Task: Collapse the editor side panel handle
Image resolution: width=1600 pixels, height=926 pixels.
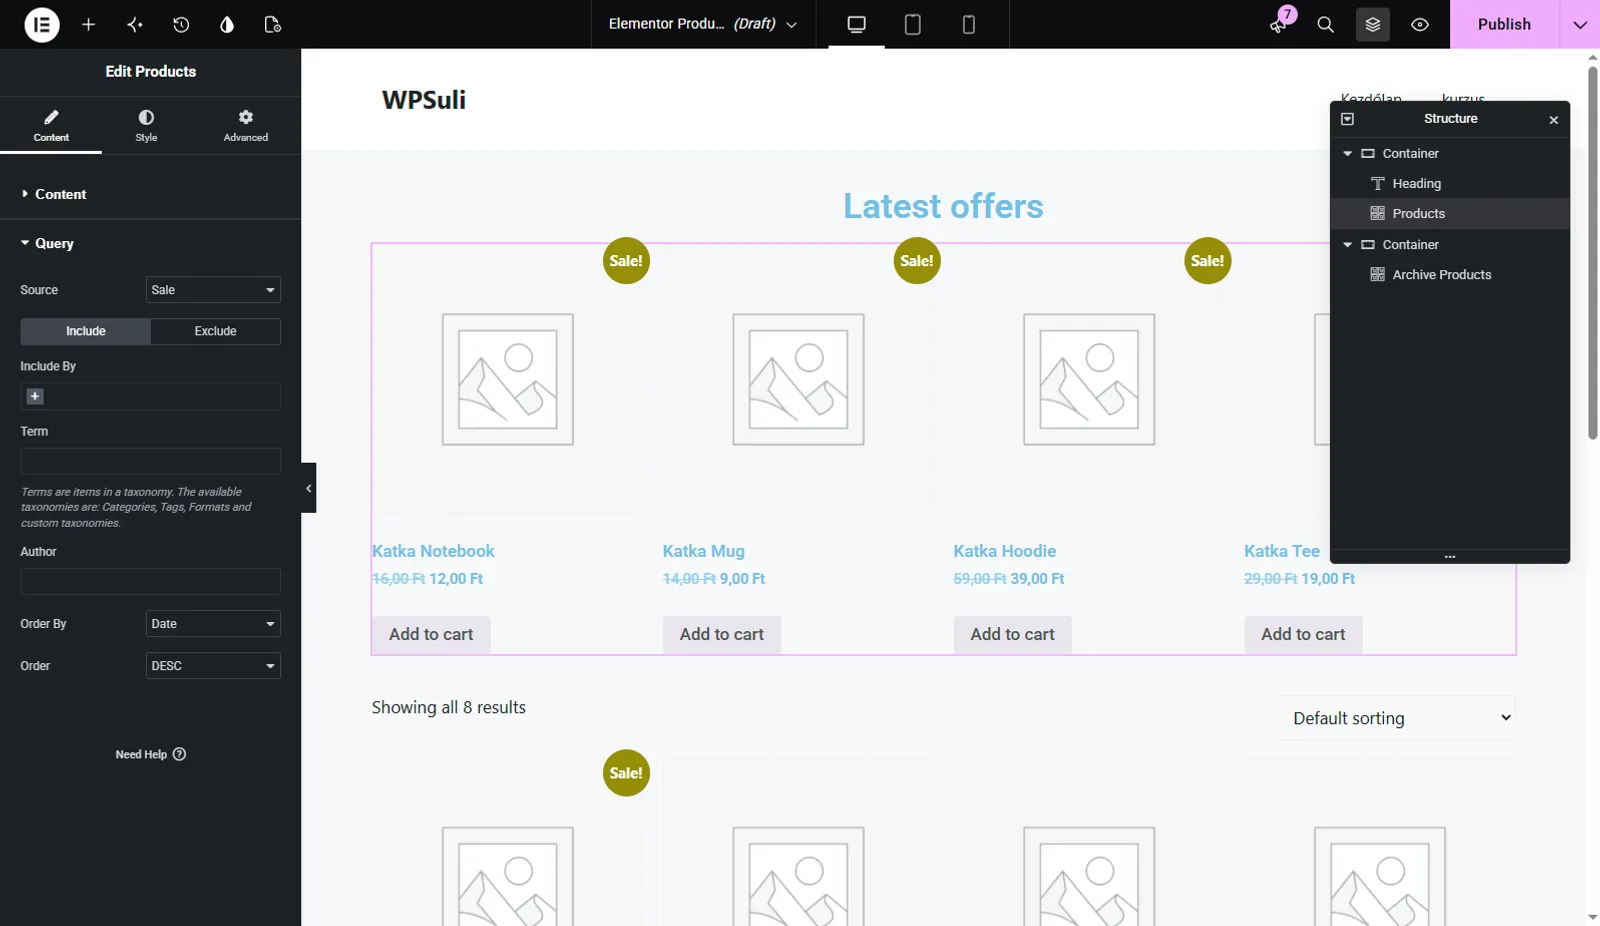Action: [x=308, y=488]
